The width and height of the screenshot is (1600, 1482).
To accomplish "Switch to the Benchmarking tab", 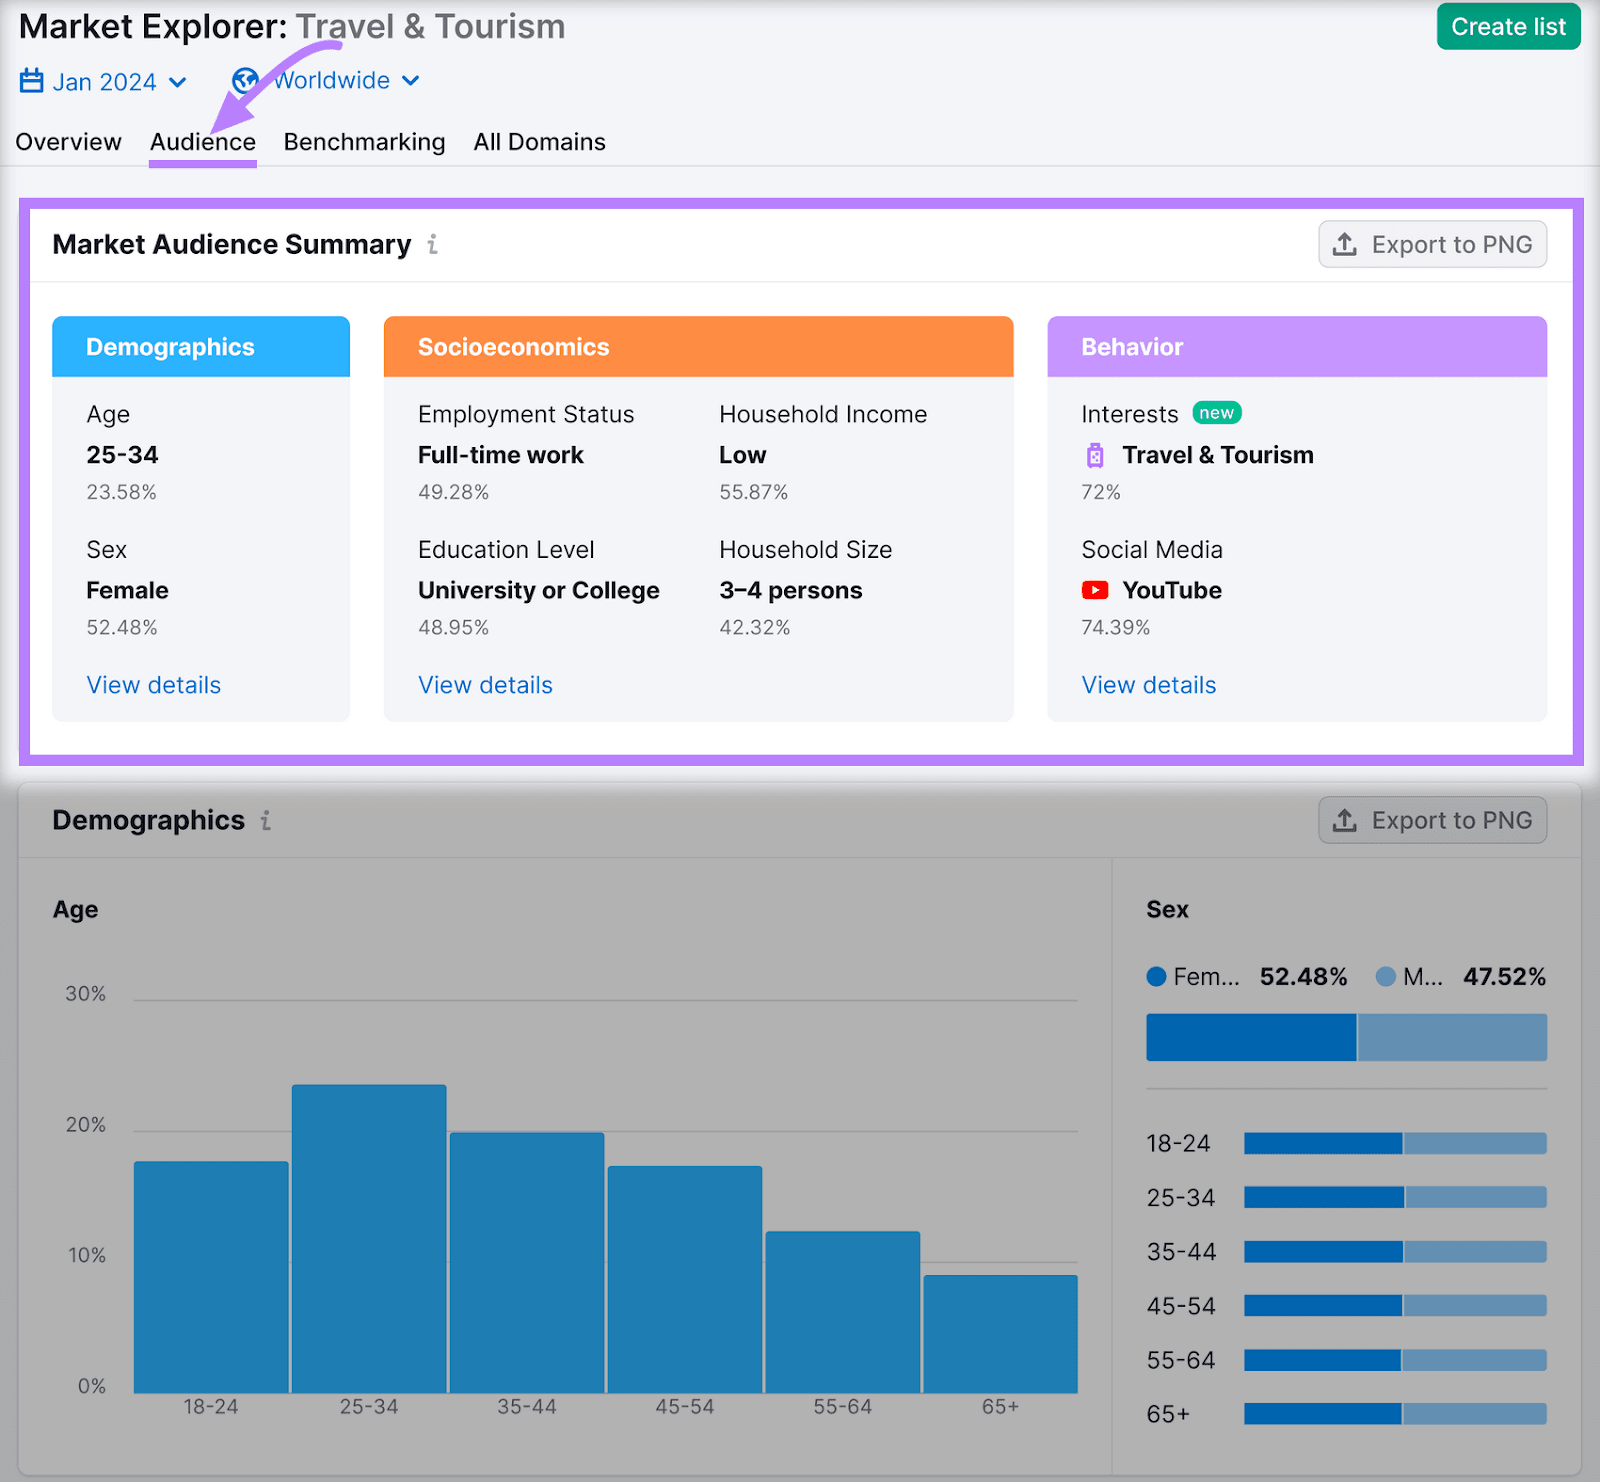I will tap(364, 142).
